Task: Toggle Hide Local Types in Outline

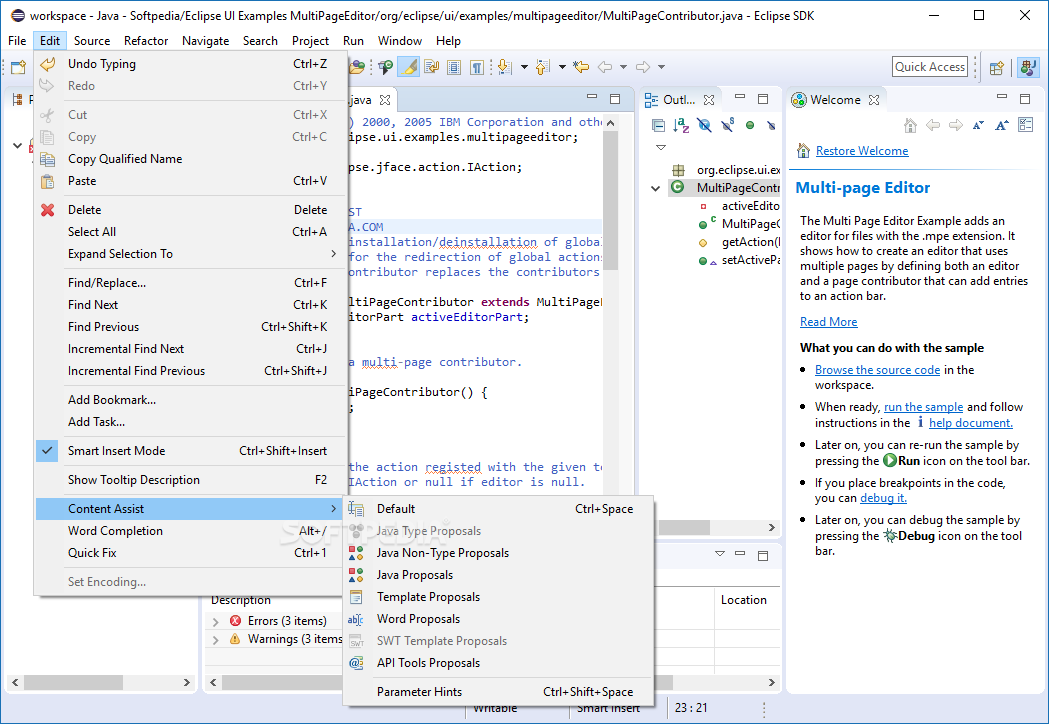Action: coord(771,125)
